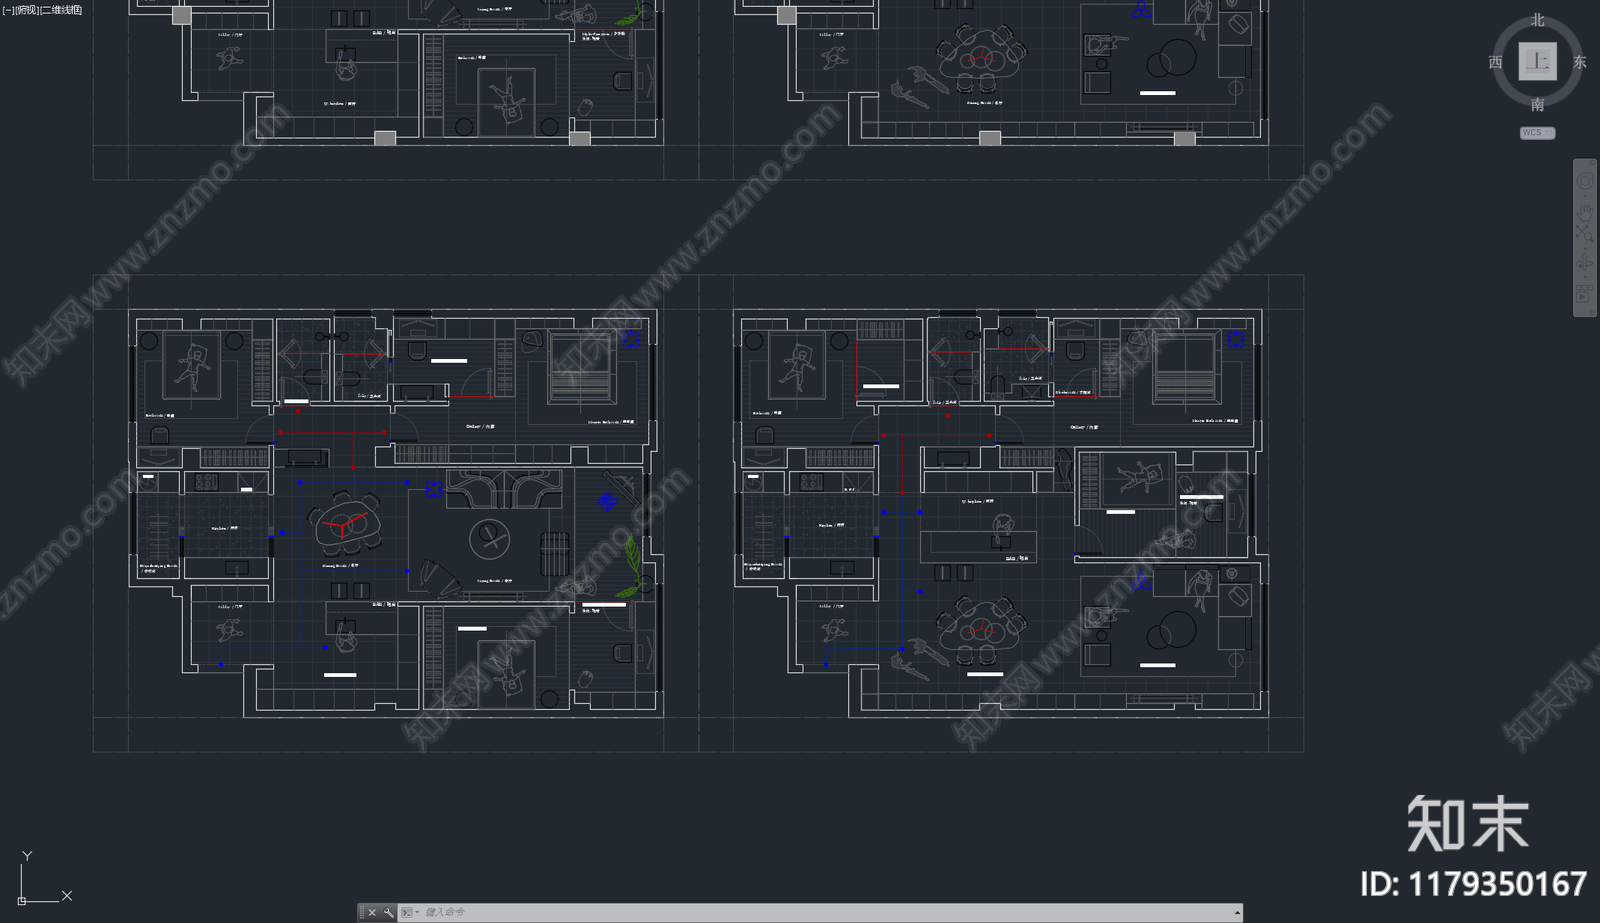The image size is (1600, 923).
Task: Open the WCS coordinate system dropdown
Action: 1537,132
